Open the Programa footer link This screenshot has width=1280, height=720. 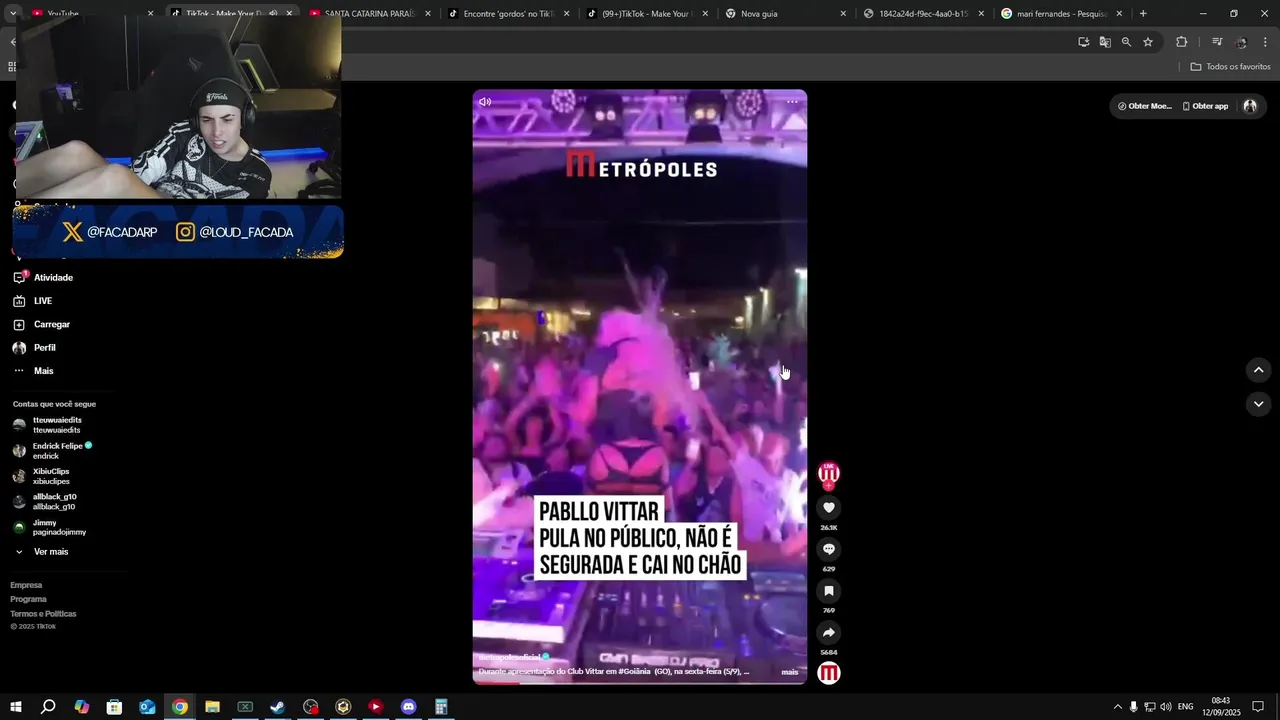(x=28, y=599)
